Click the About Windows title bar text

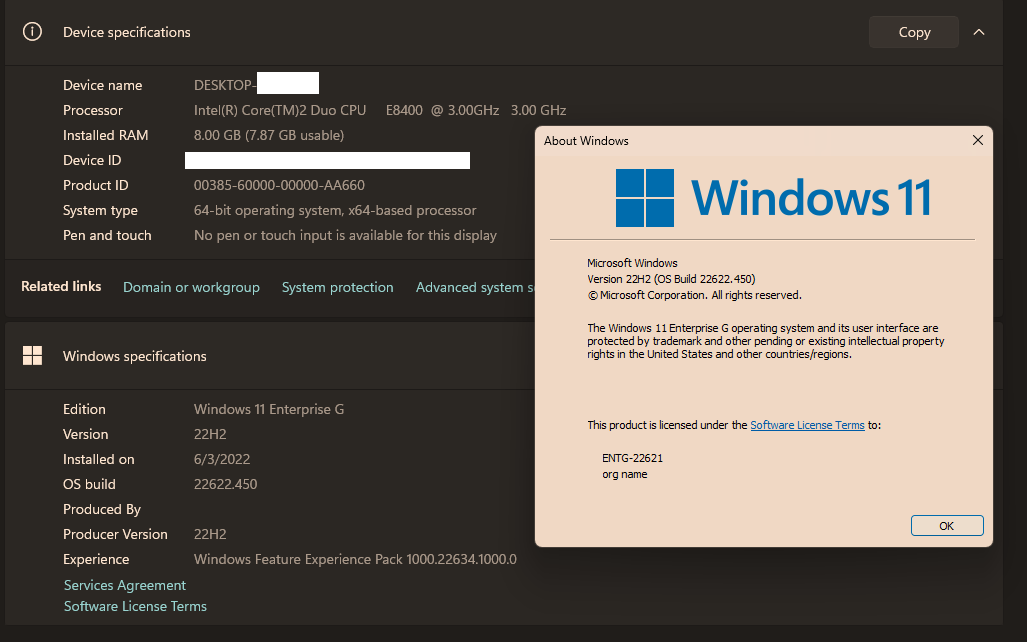point(586,141)
